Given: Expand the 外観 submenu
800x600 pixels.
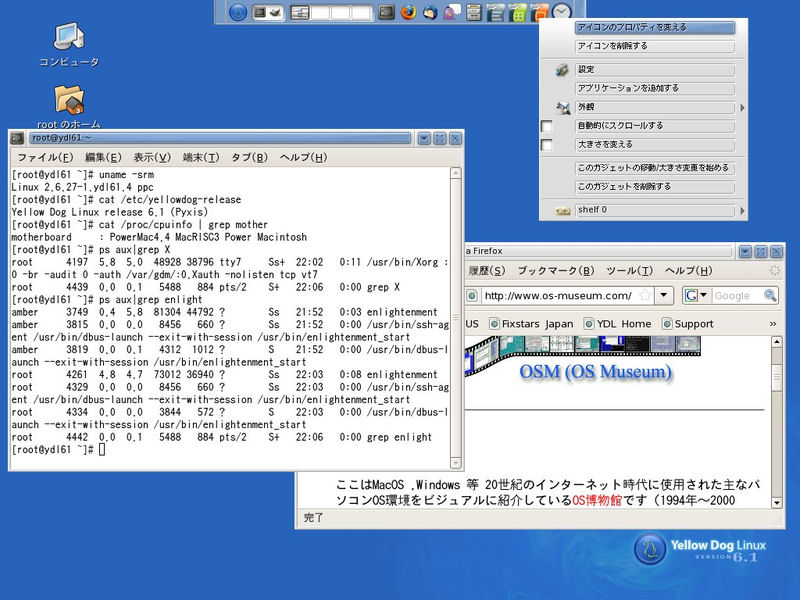Looking at the screenshot, I should (655, 108).
